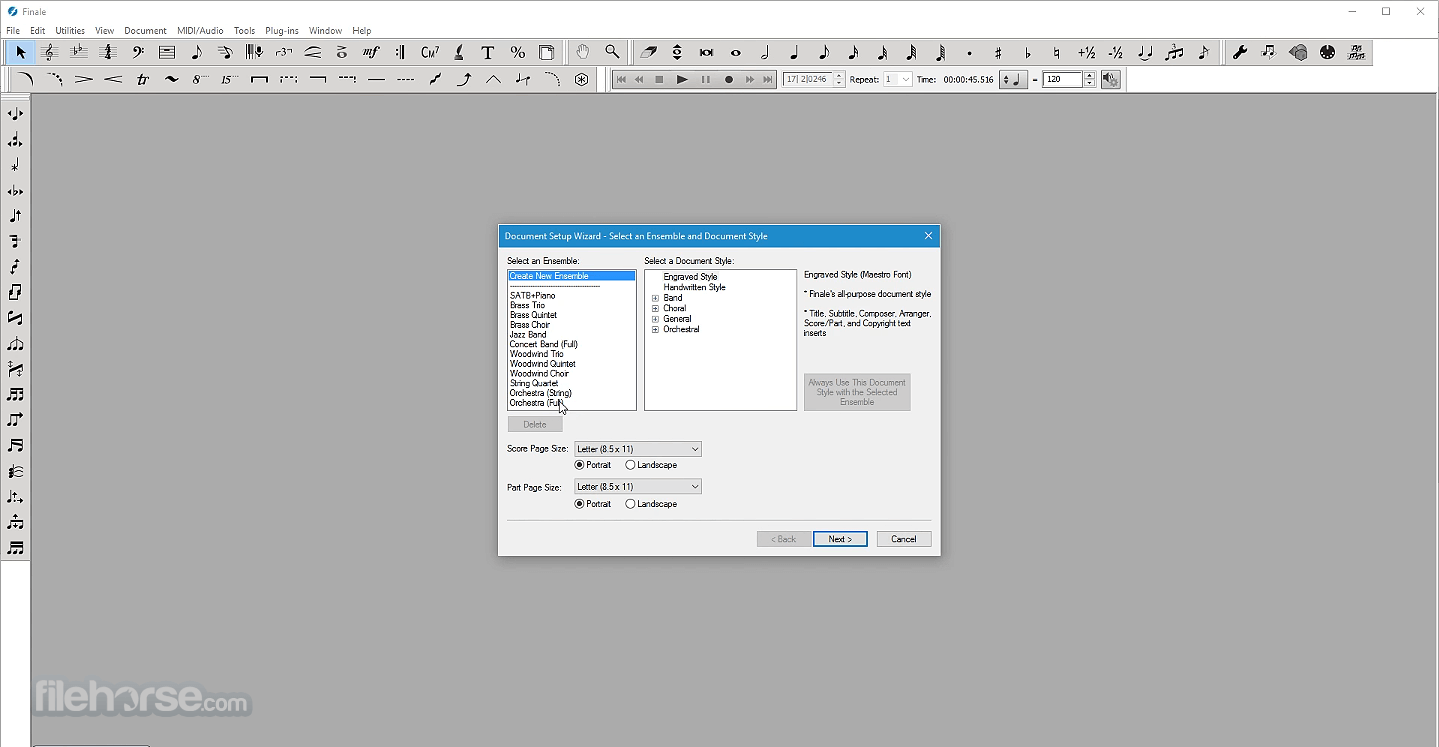Click Next in the Setup Wizard
The image size is (1439, 747).
coord(840,539)
